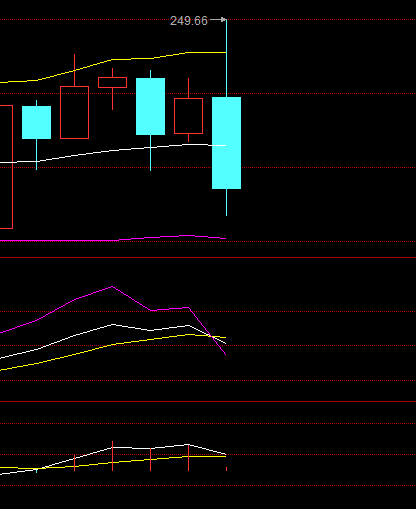This screenshot has width=416, height=509.
Task: Select the second large cyan candle body
Action: (x=150, y=106)
